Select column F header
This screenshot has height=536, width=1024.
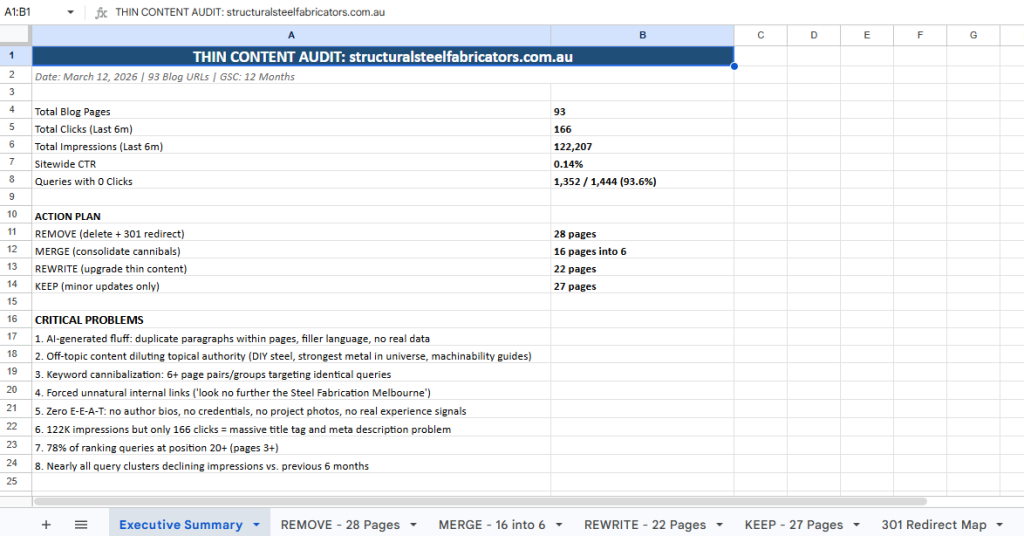(920, 35)
